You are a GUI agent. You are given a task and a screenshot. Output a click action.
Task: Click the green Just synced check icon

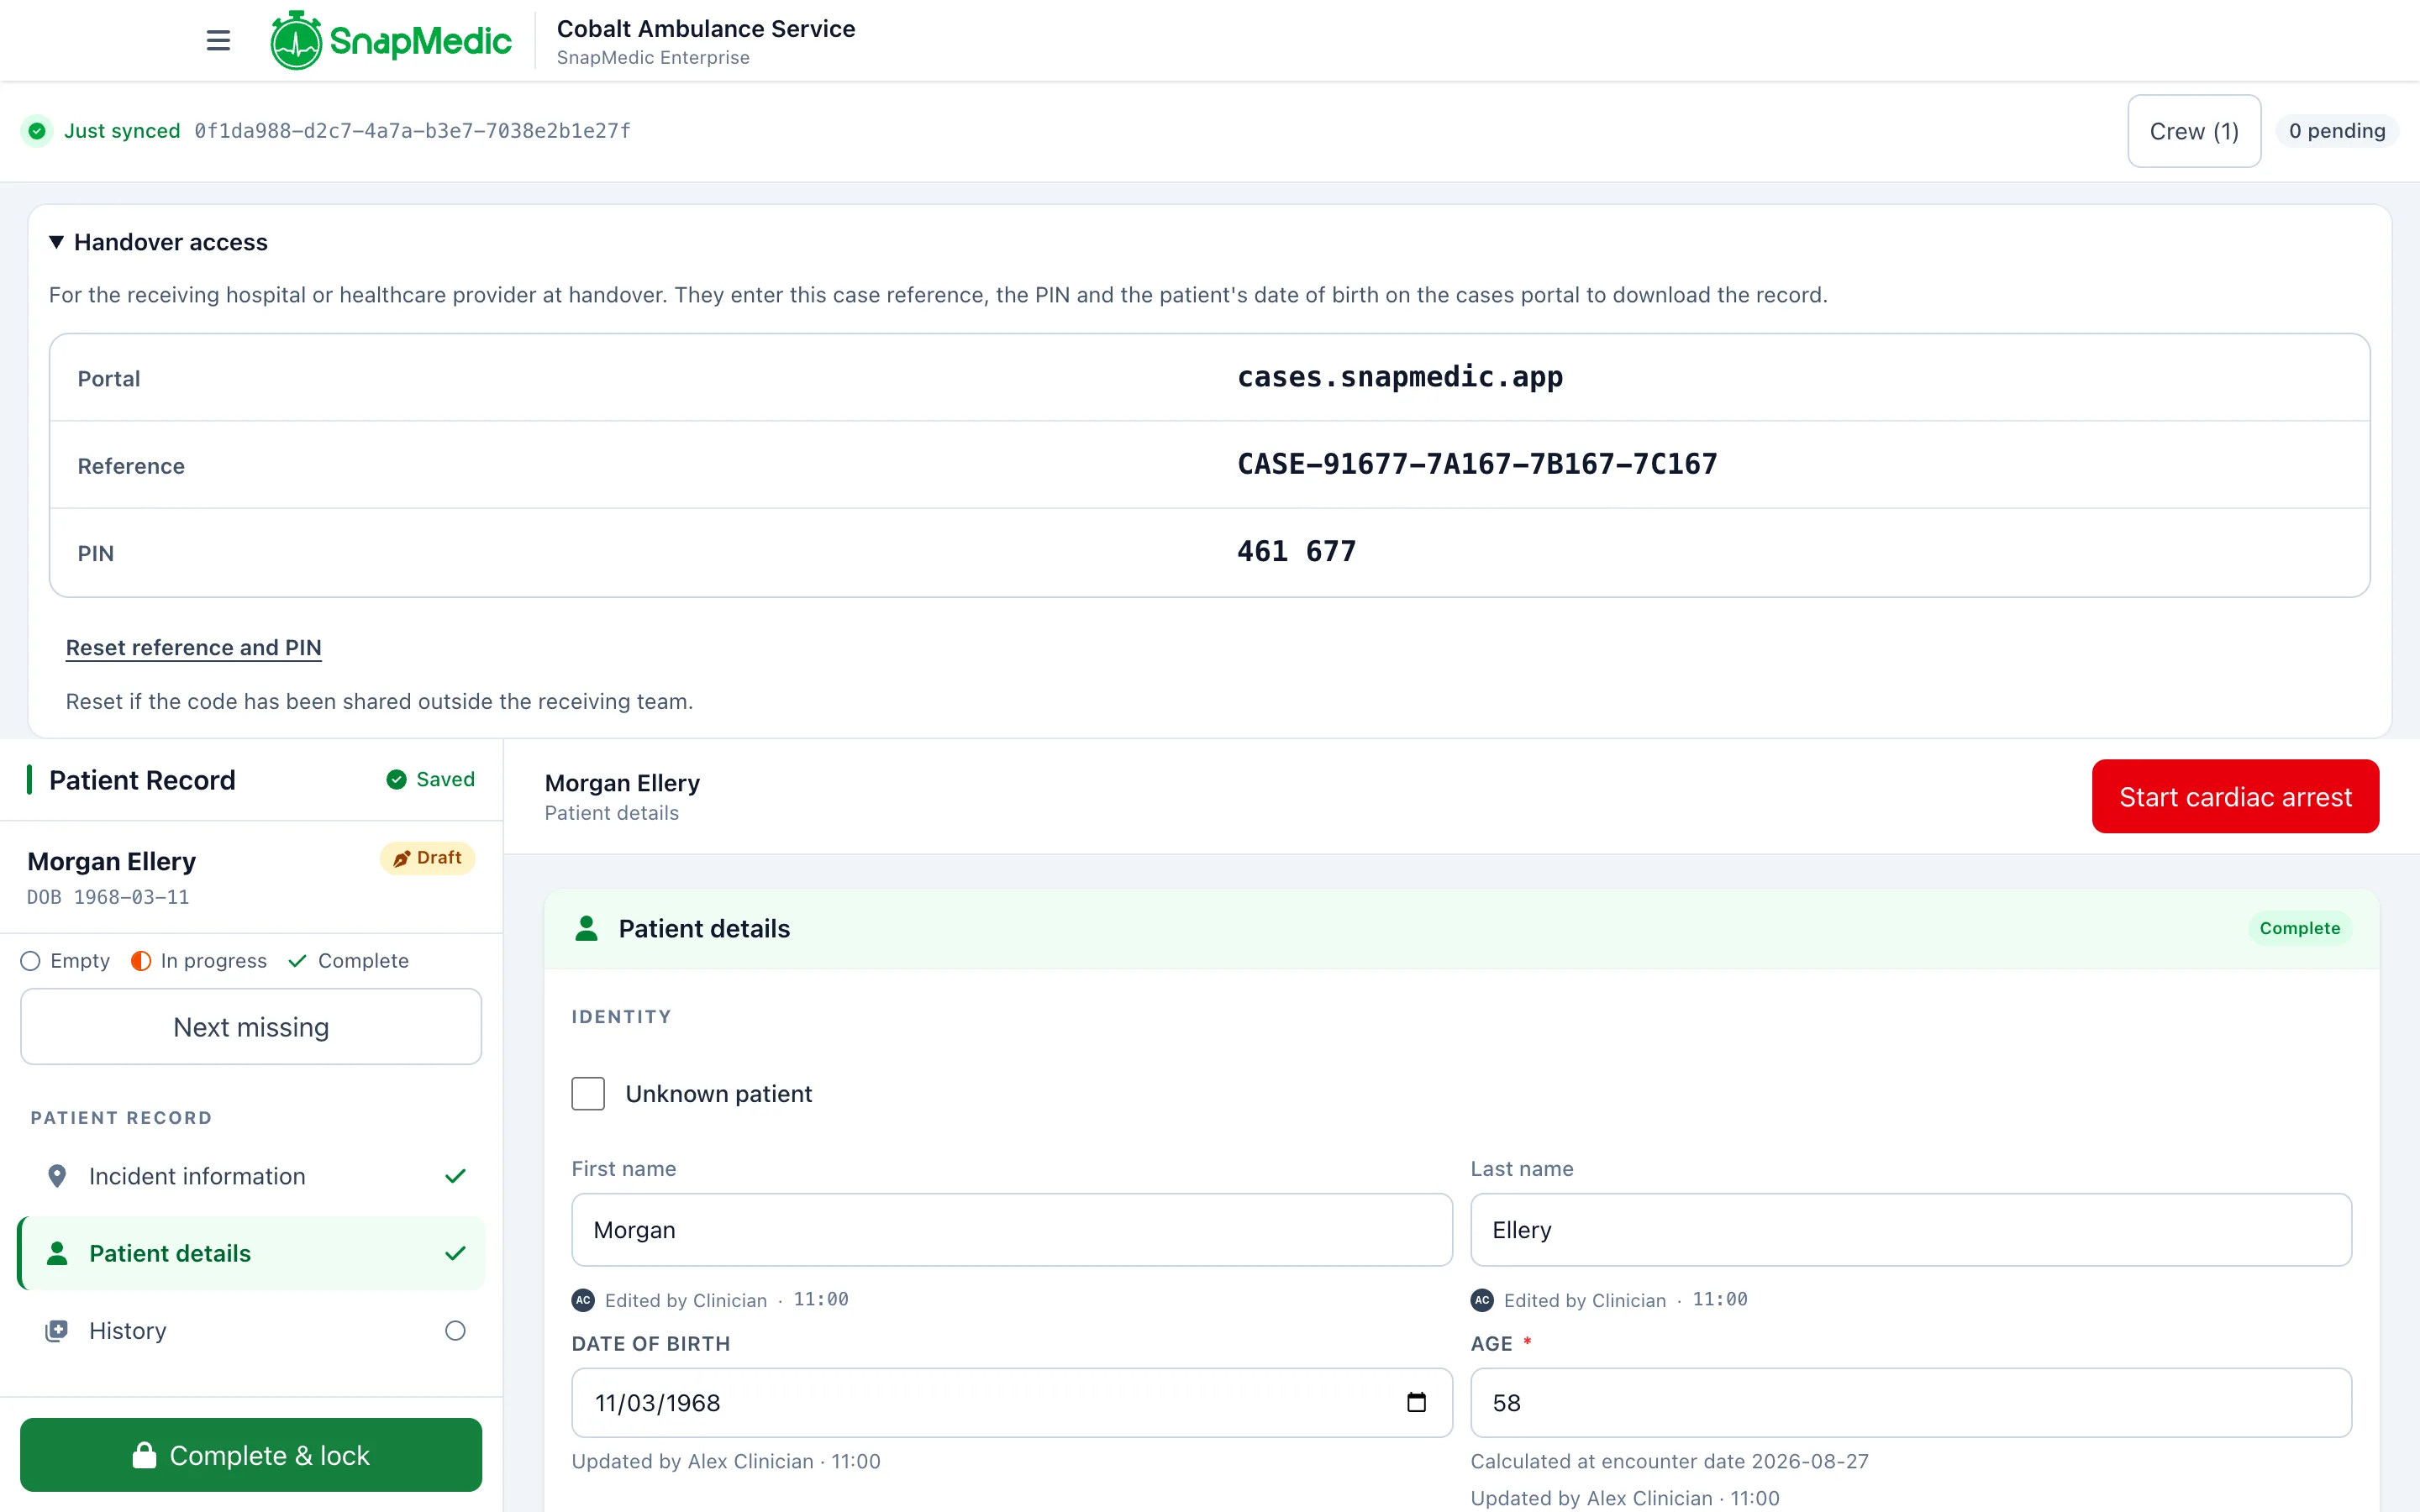(x=37, y=131)
